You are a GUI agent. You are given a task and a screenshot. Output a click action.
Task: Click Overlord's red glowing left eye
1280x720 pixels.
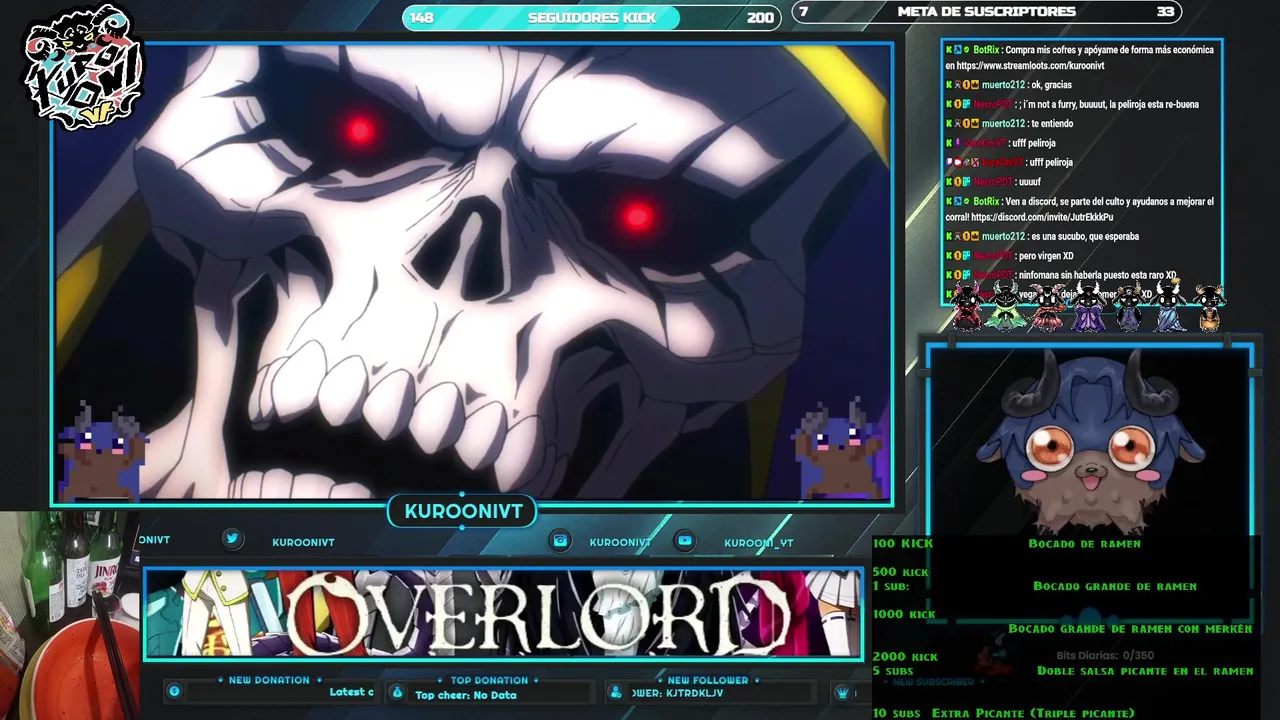pos(360,130)
